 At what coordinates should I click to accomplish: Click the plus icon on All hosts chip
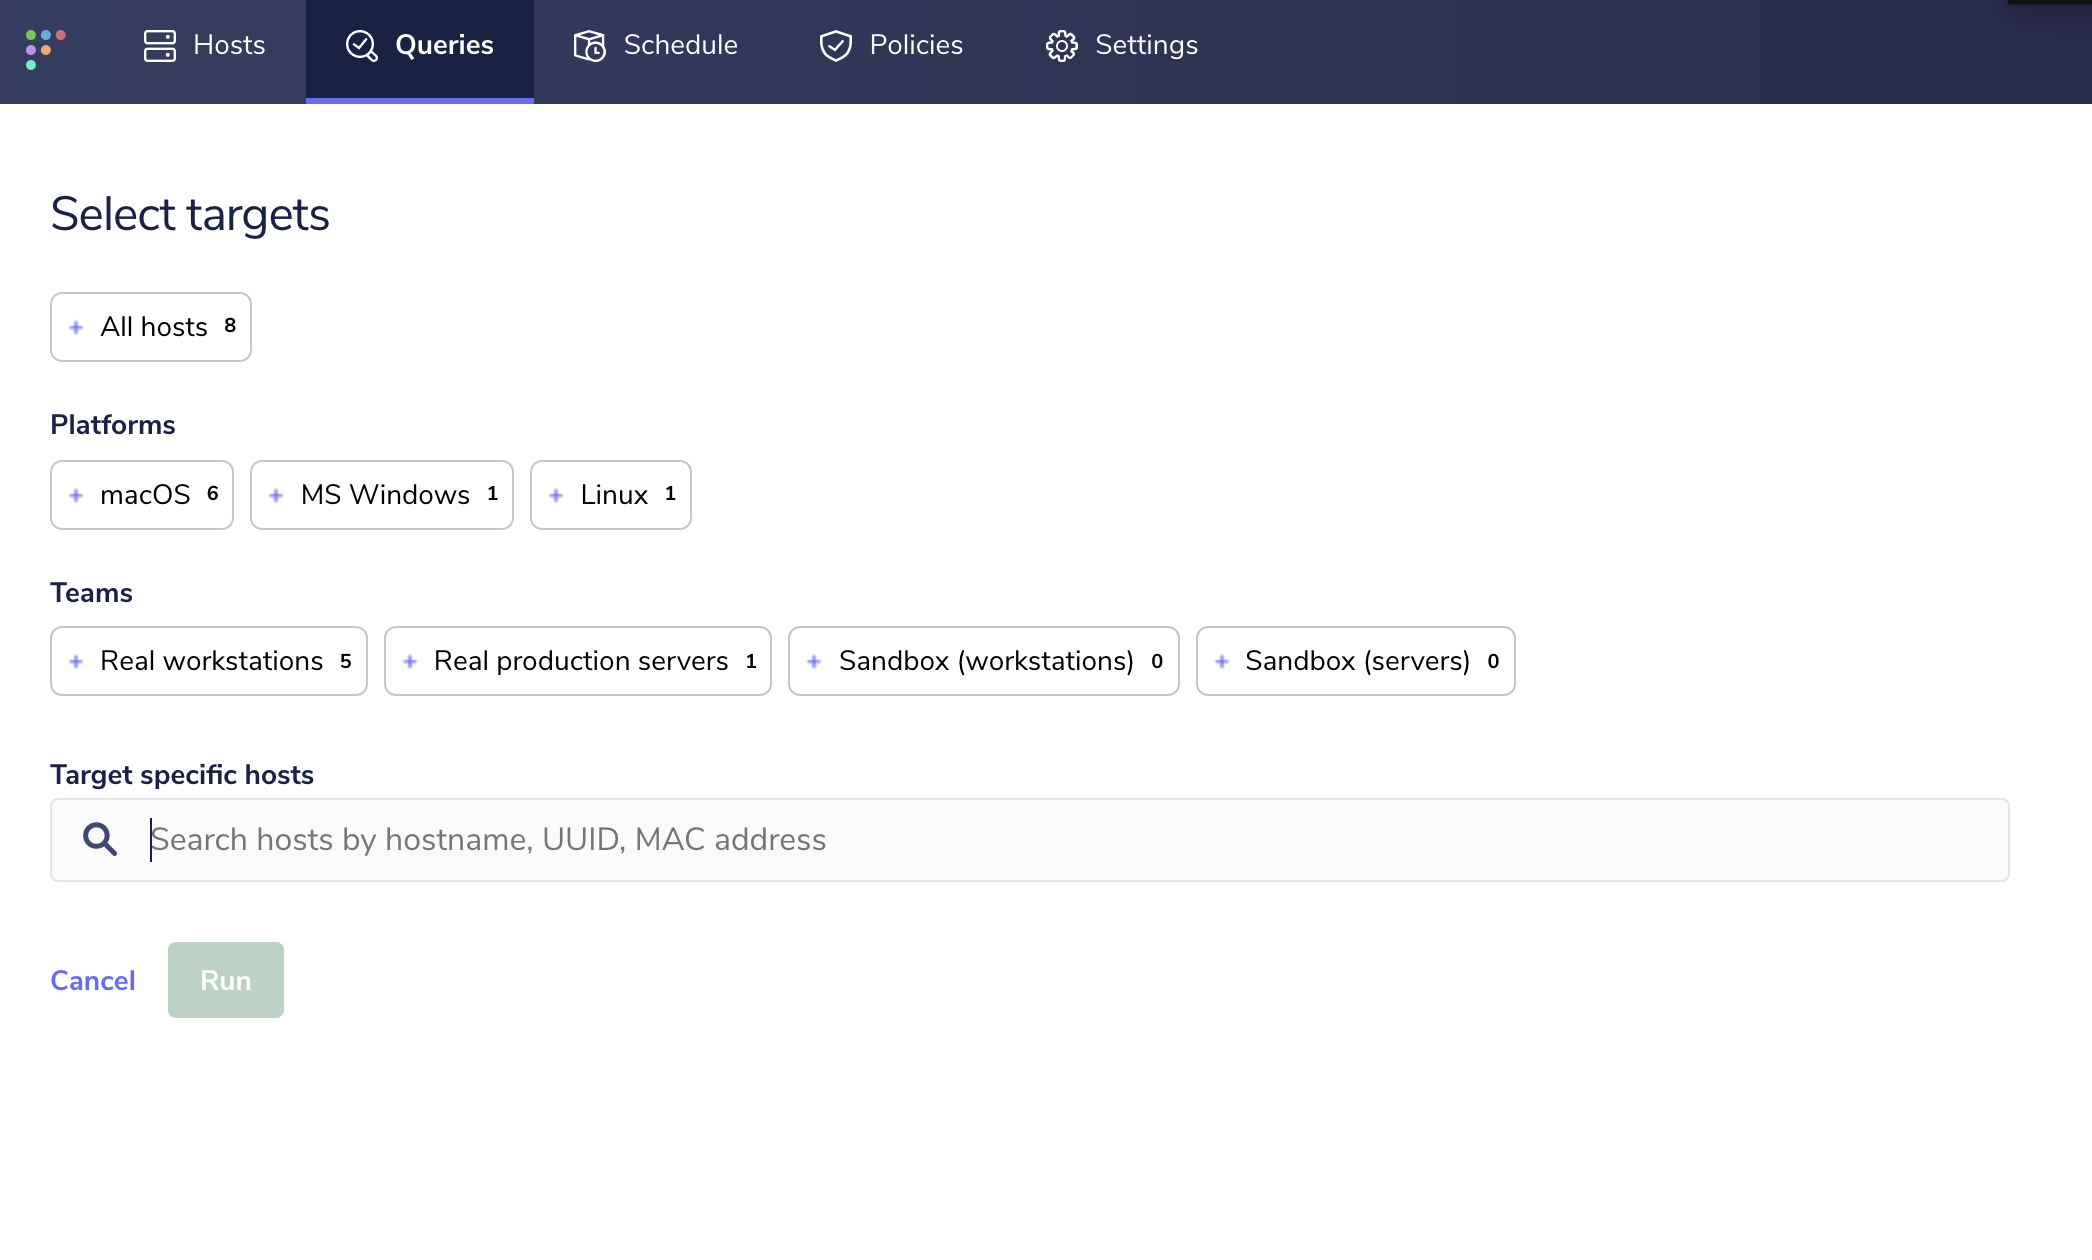pyautogui.click(x=76, y=327)
